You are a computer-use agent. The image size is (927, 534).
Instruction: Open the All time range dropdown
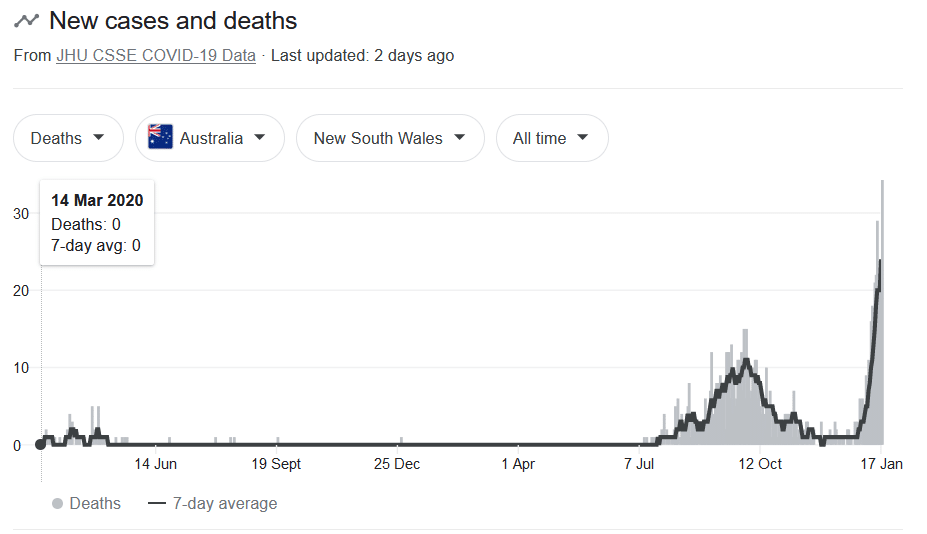[552, 138]
